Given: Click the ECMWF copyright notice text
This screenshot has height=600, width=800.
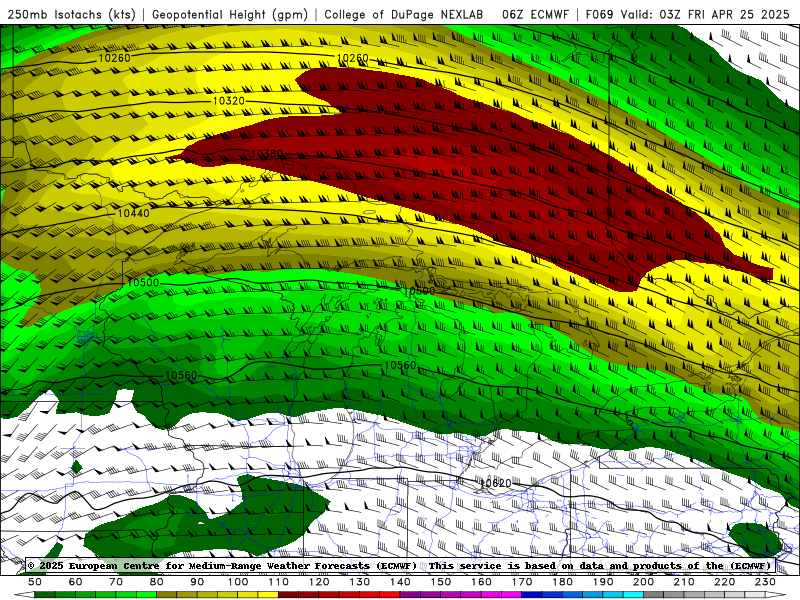Looking at the screenshot, I should pyautogui.click(x=399, y=565).
